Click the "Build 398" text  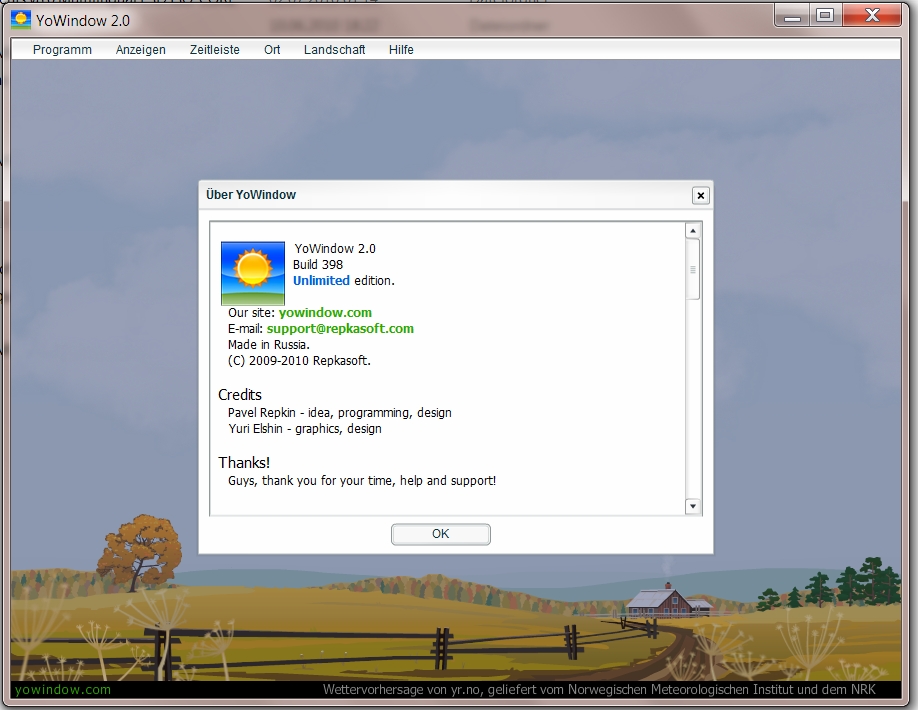318,265
